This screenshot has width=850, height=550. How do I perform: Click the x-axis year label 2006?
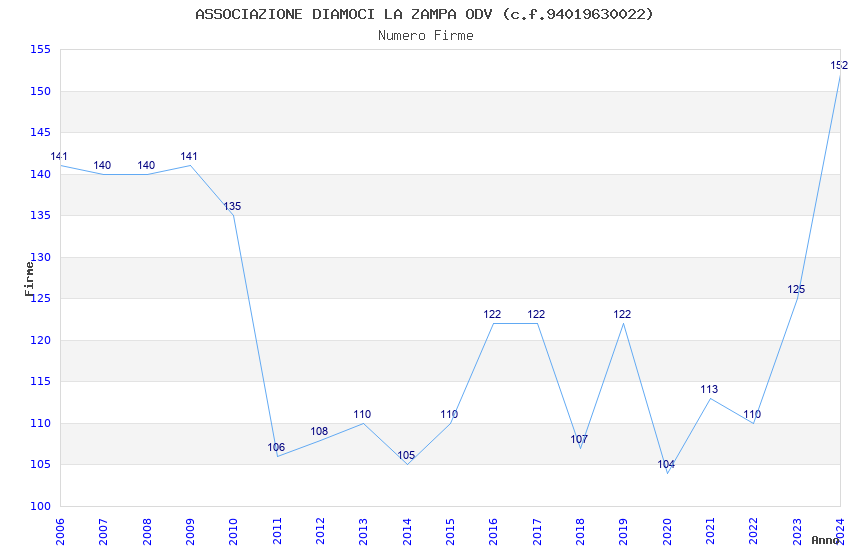(x=60, y=532)
